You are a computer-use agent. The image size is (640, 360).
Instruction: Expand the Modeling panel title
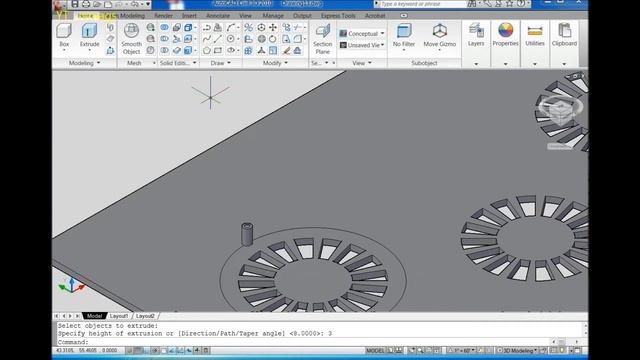84,63
